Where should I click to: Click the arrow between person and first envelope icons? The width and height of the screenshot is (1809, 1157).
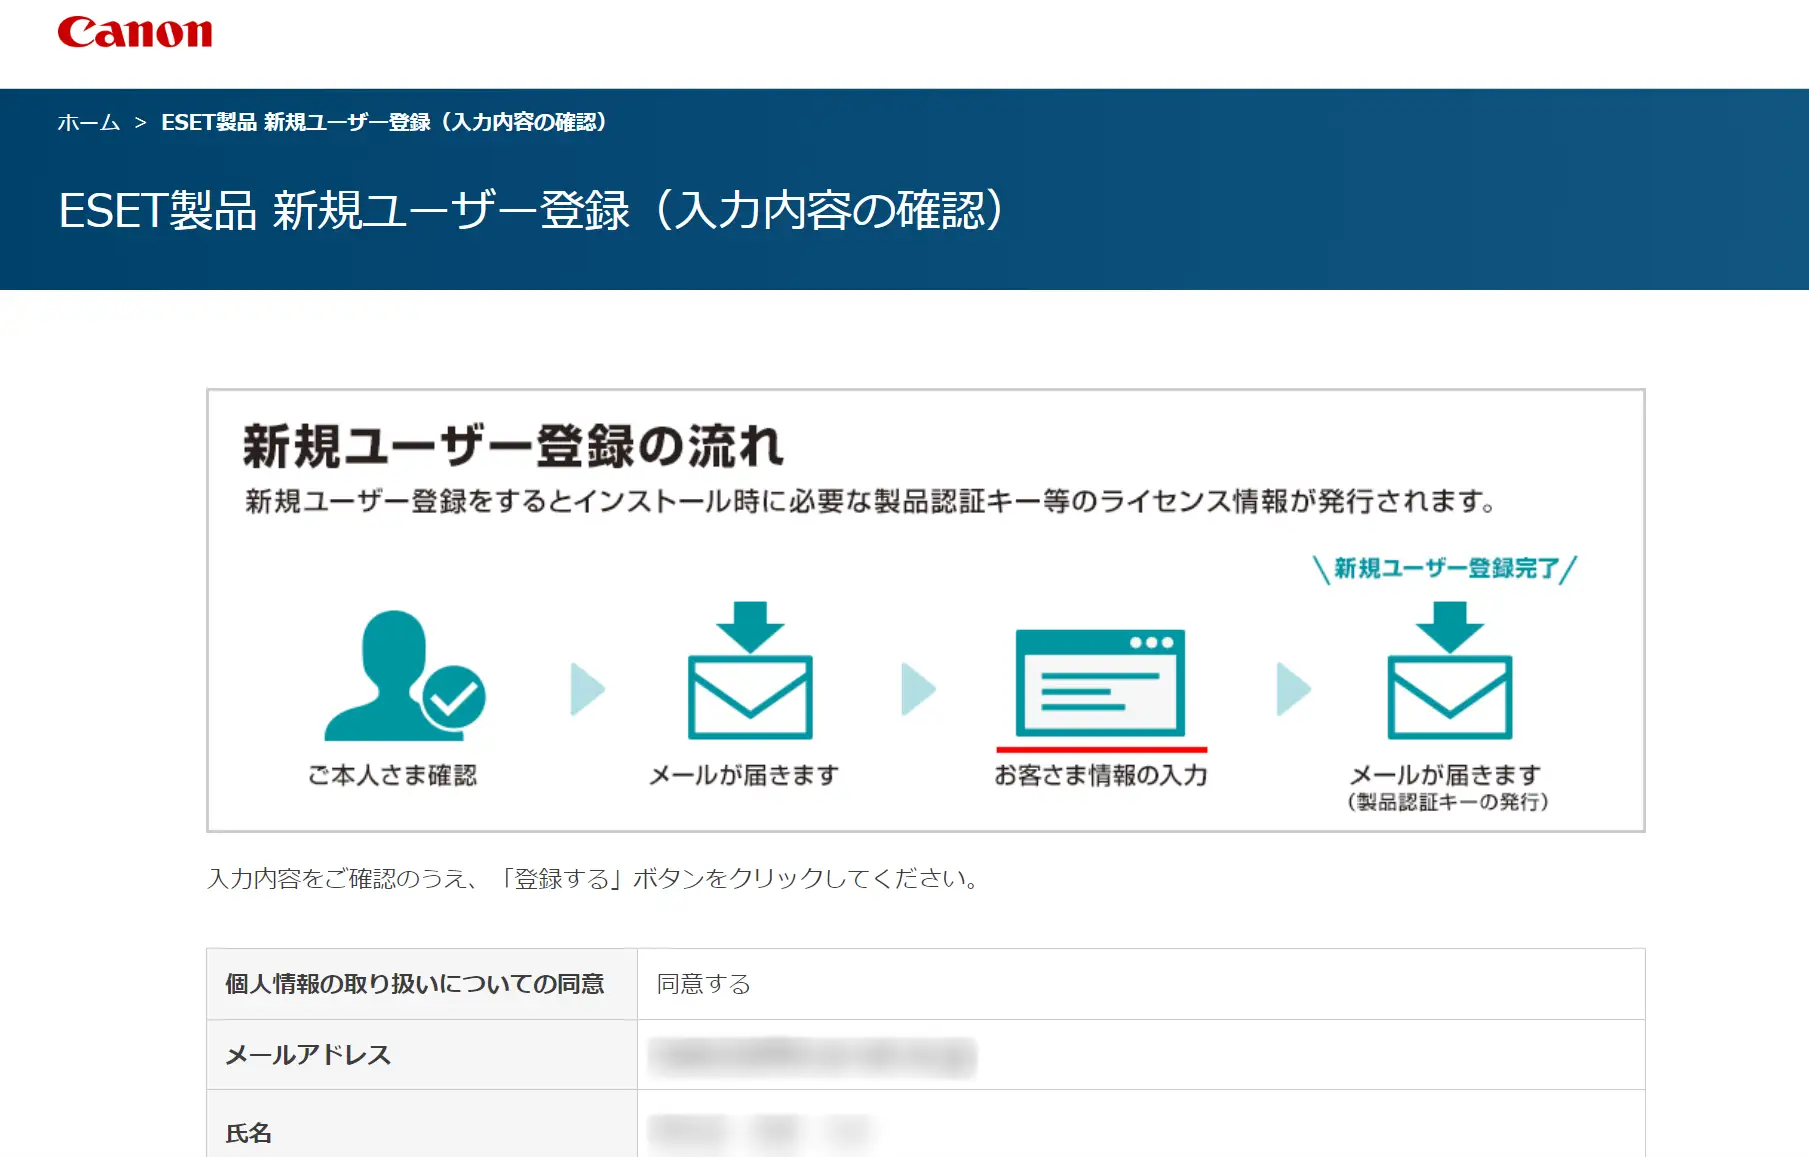coord(587,689)
